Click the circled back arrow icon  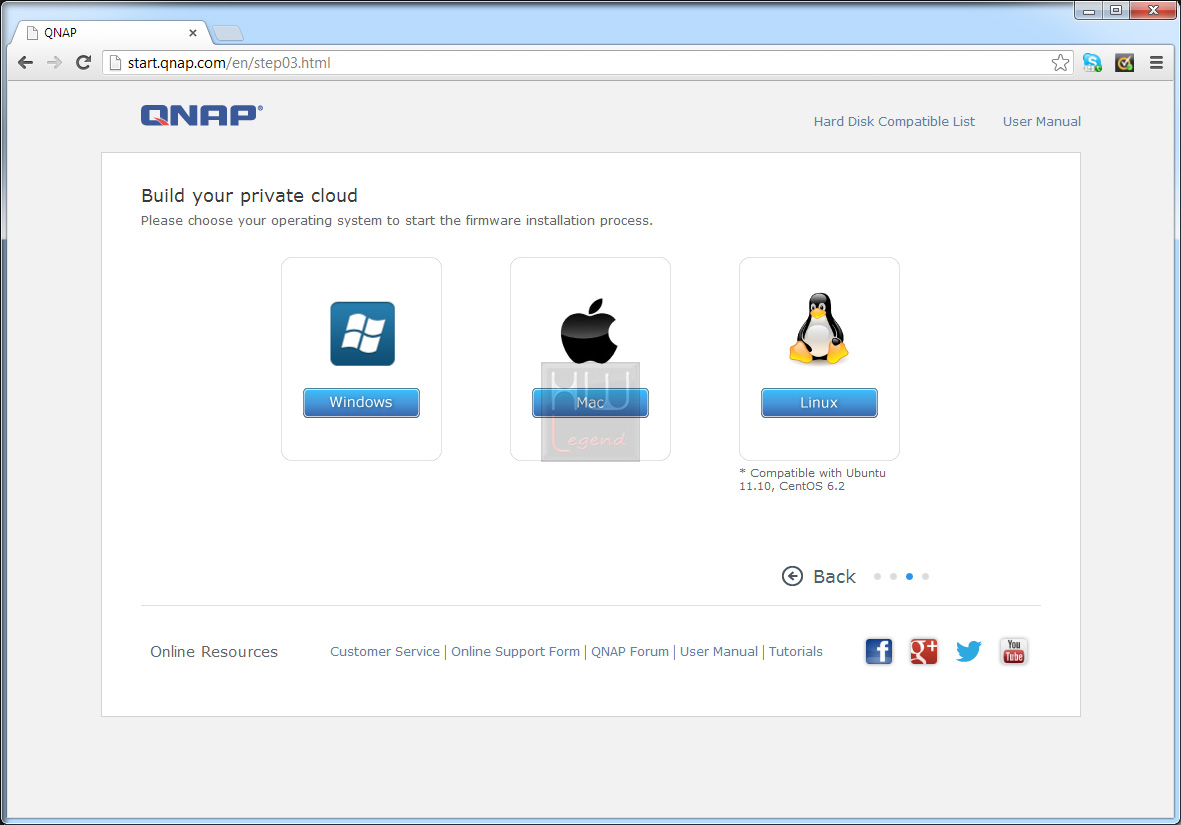[792, 576]
